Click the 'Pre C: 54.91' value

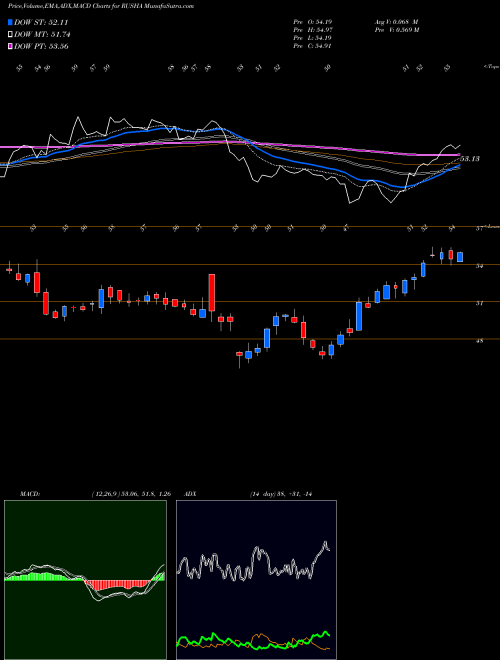[x=312, y=46]
